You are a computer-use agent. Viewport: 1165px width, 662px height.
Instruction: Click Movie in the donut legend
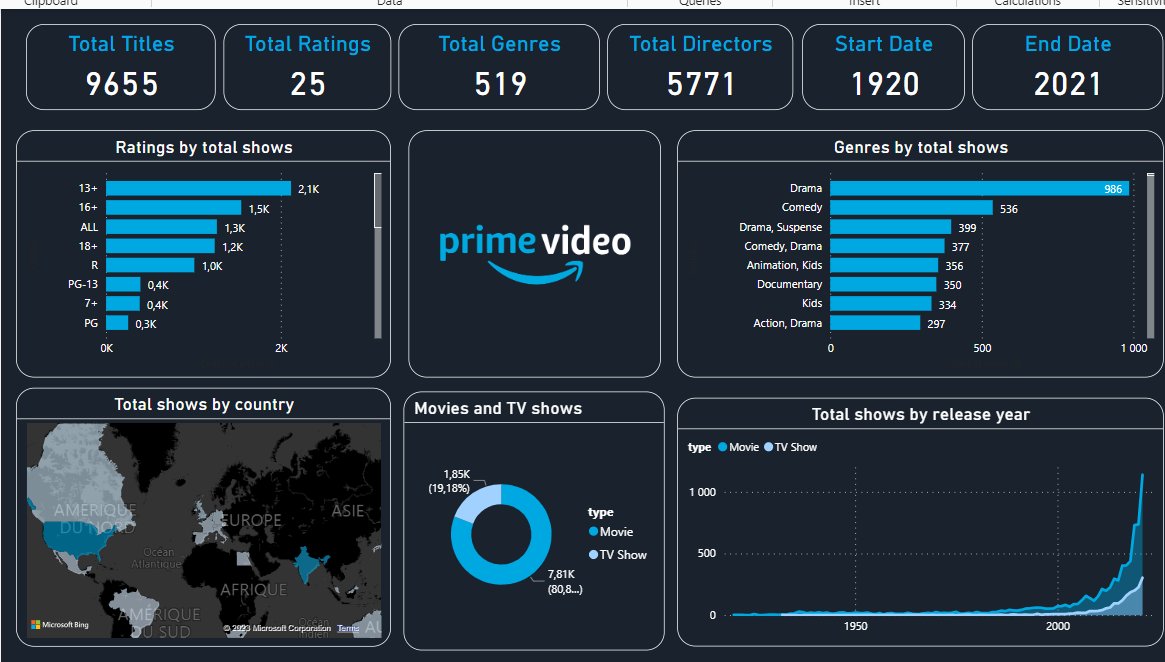tap(611, 532)
